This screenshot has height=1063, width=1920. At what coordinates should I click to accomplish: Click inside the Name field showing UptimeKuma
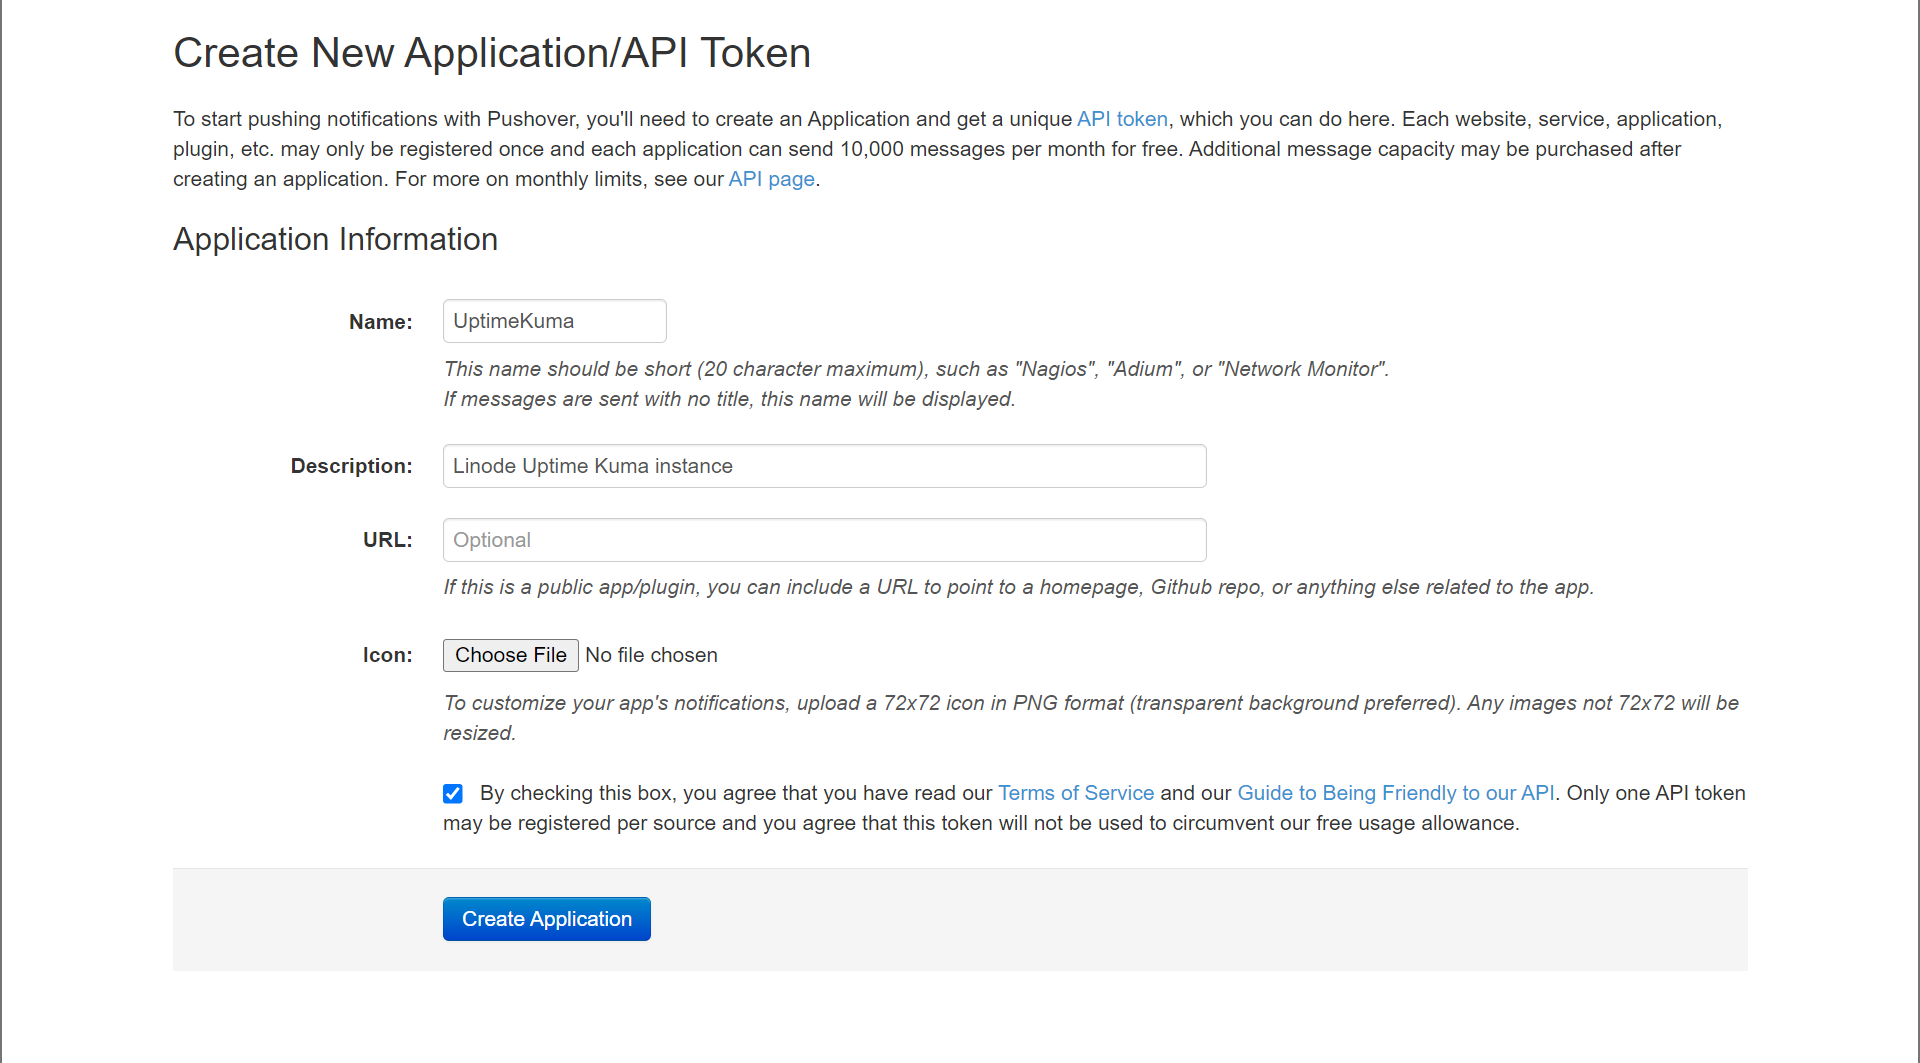pos(554,321)
